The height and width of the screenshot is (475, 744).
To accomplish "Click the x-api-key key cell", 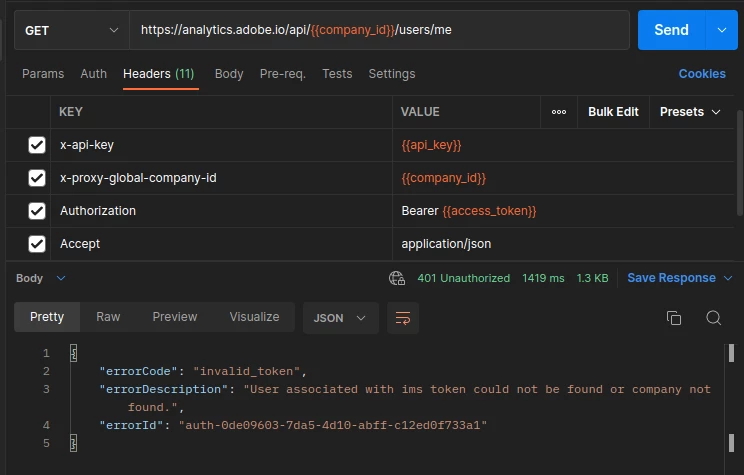I will point(222,145).
